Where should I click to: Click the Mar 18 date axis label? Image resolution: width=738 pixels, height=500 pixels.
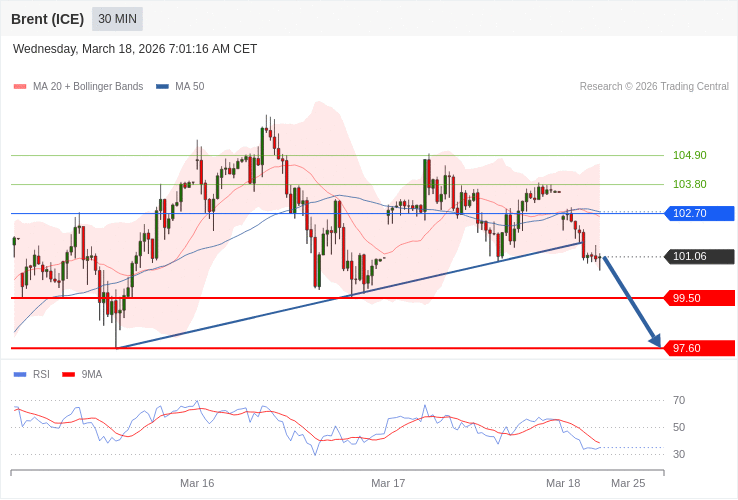click(563, 483)
